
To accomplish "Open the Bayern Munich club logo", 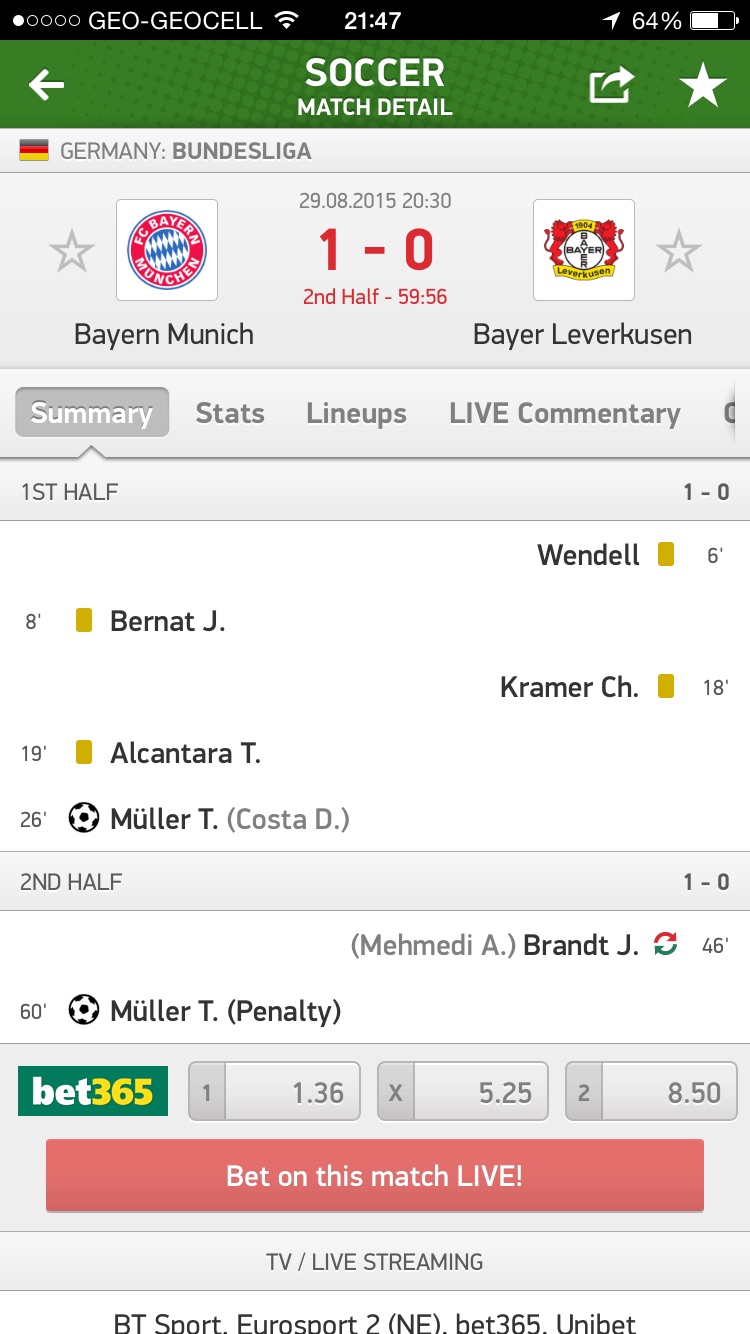I will [x=167, y=250].
